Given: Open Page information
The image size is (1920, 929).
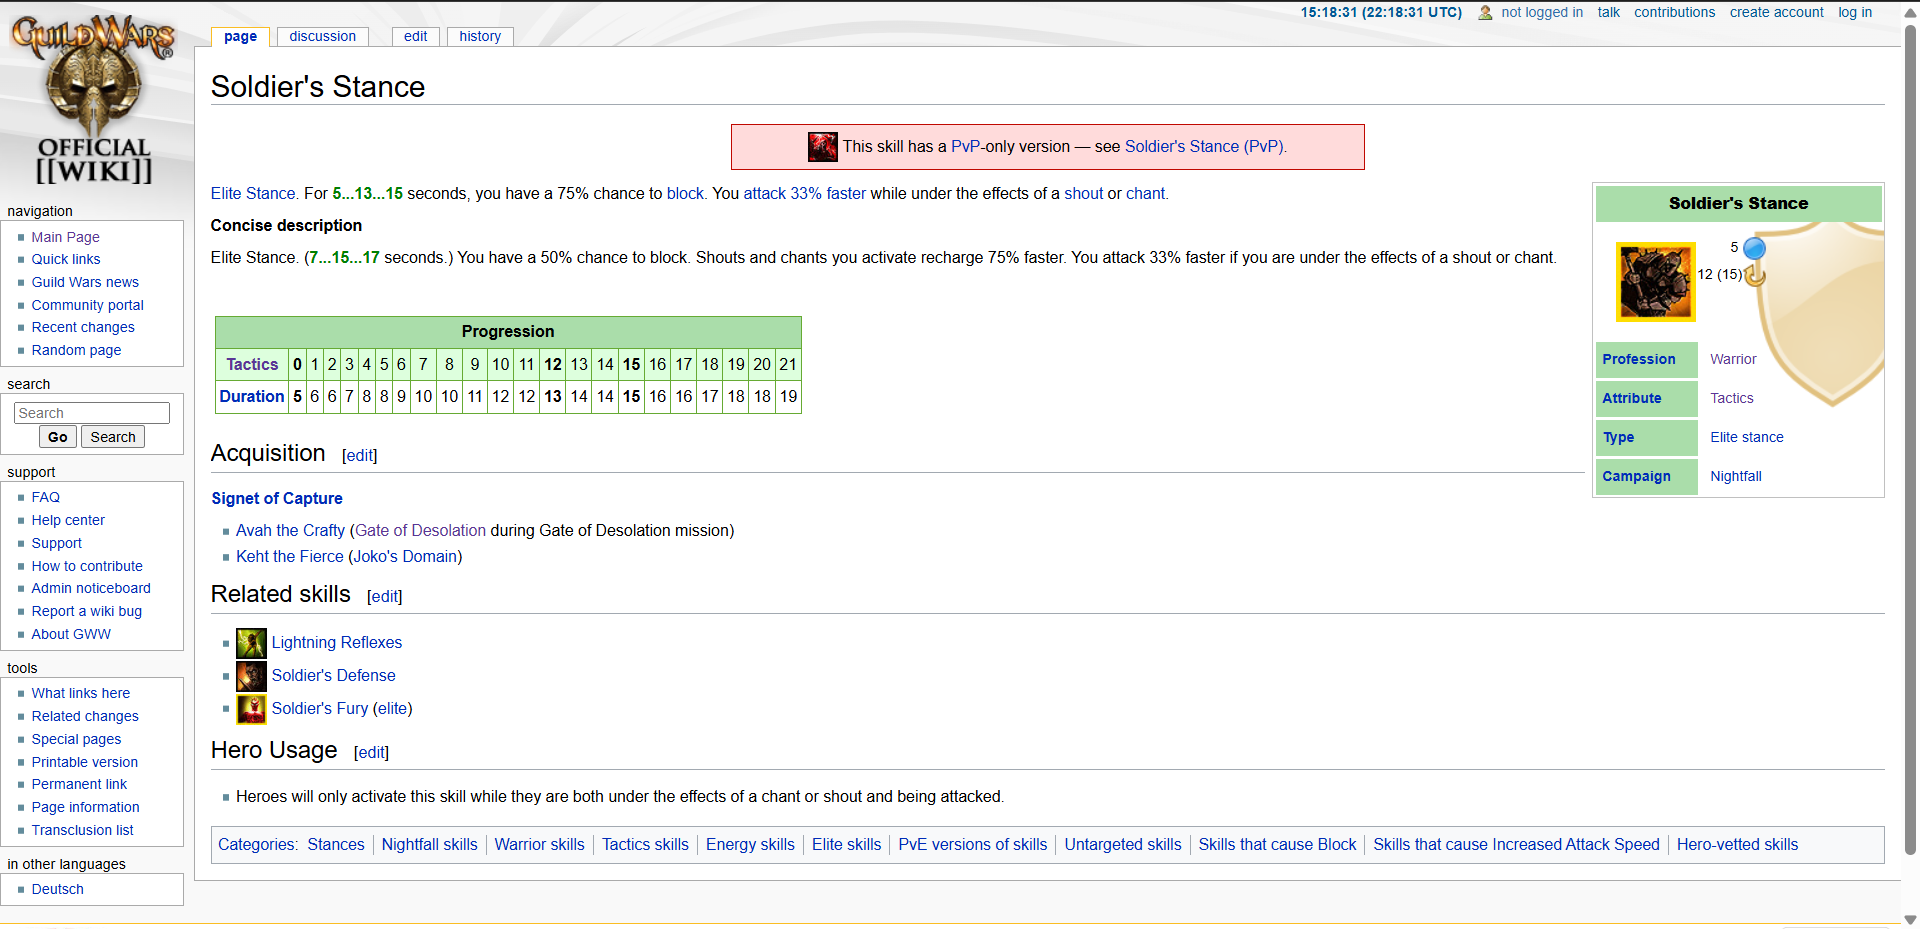Looking at the screenshot, I should tap(85, 807).
